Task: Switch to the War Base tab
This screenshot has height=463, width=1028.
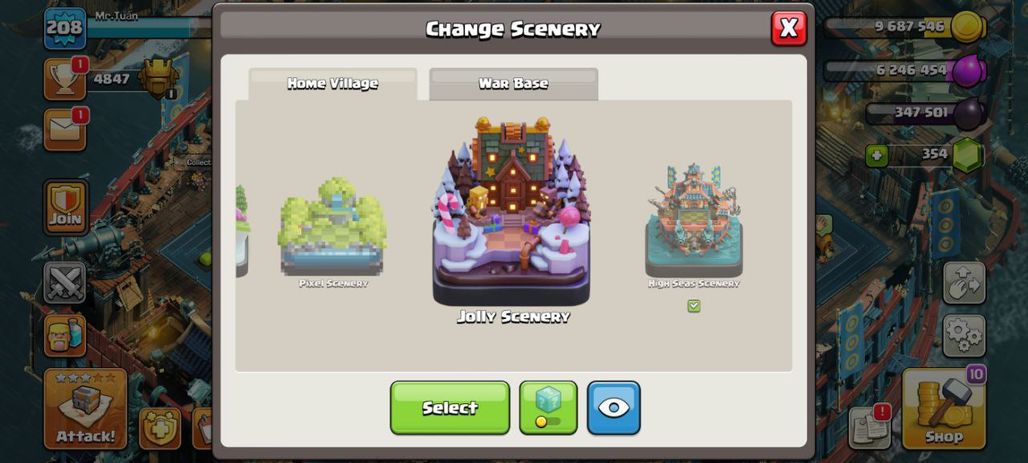Action: point(513,84)
